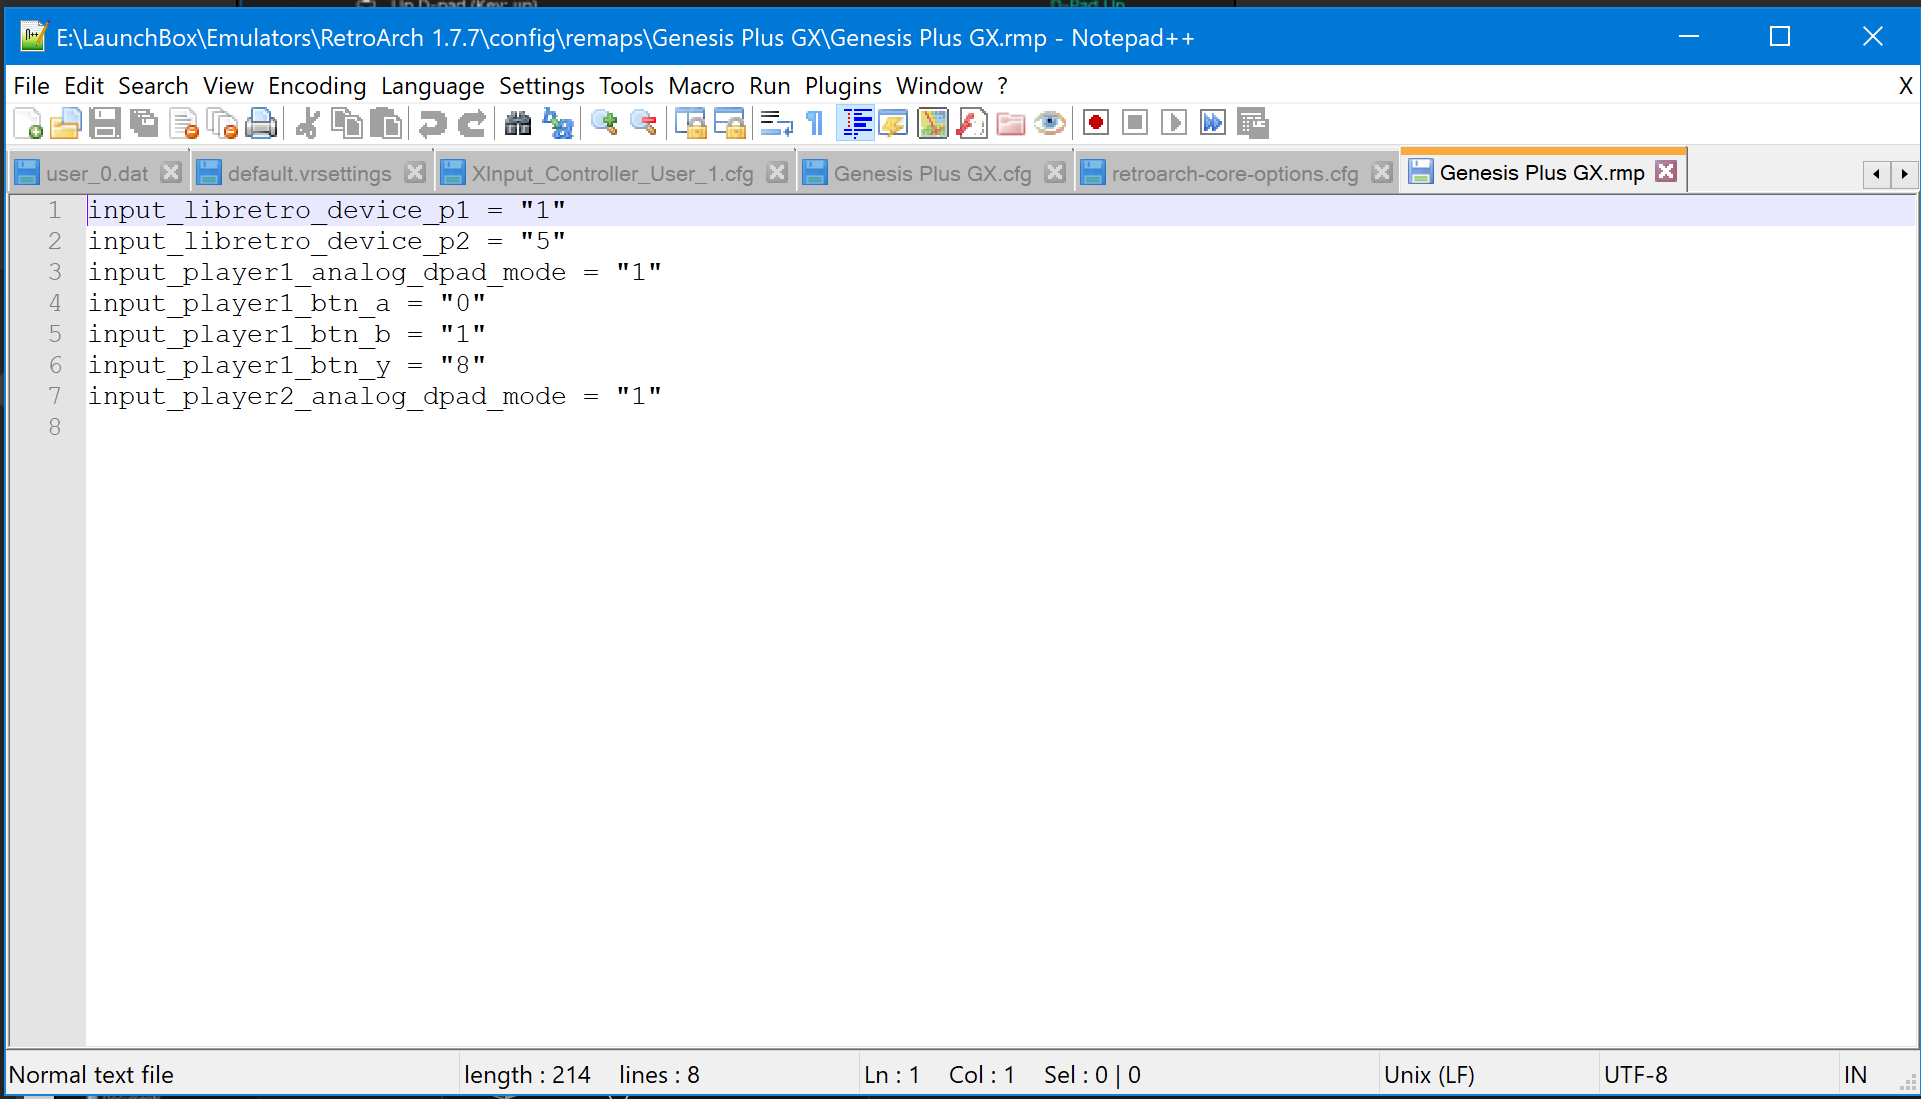The height and width of the screenshot is (1099, 1921).
Task: Click the Open file toolbar icon
Action: 66,123
